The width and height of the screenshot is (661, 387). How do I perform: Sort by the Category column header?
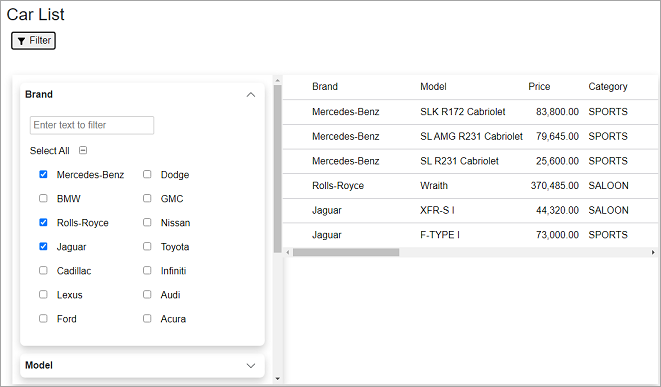(x=608, y=87)
